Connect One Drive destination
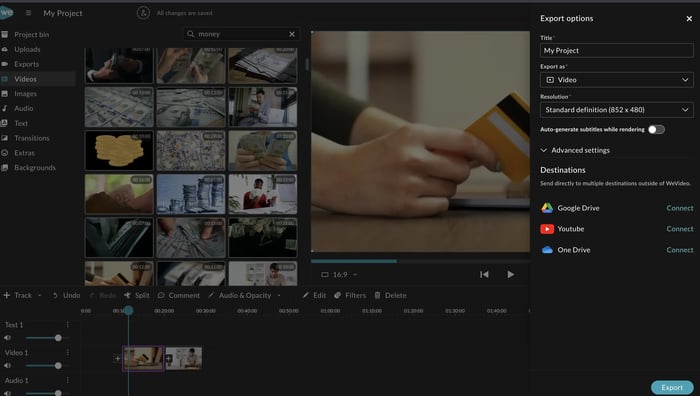The image size is (700, 396). tap(679, 250)
